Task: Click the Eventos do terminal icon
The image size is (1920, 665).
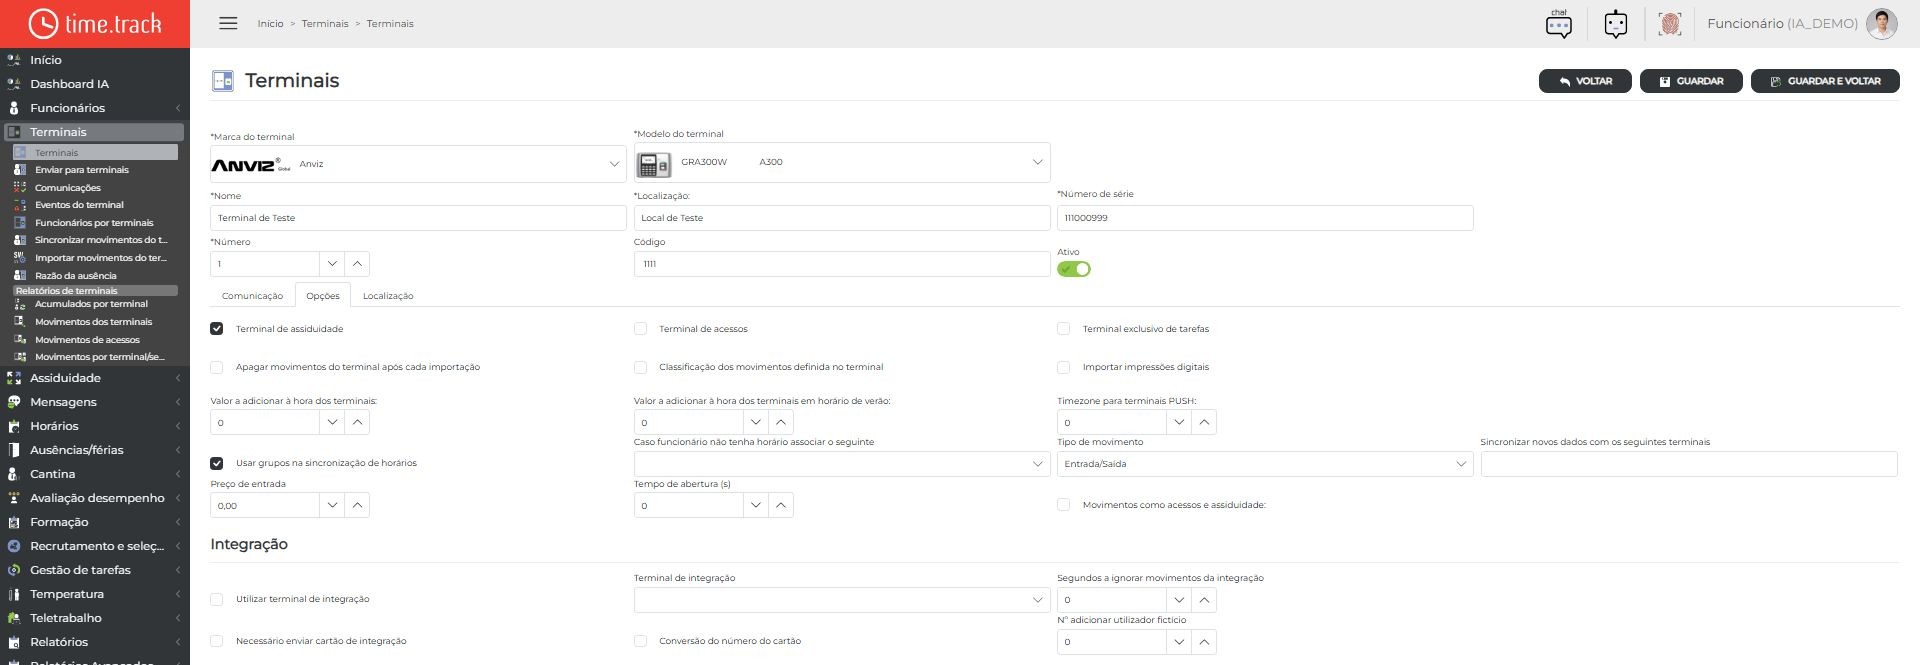Action: (x=20, y=205)
